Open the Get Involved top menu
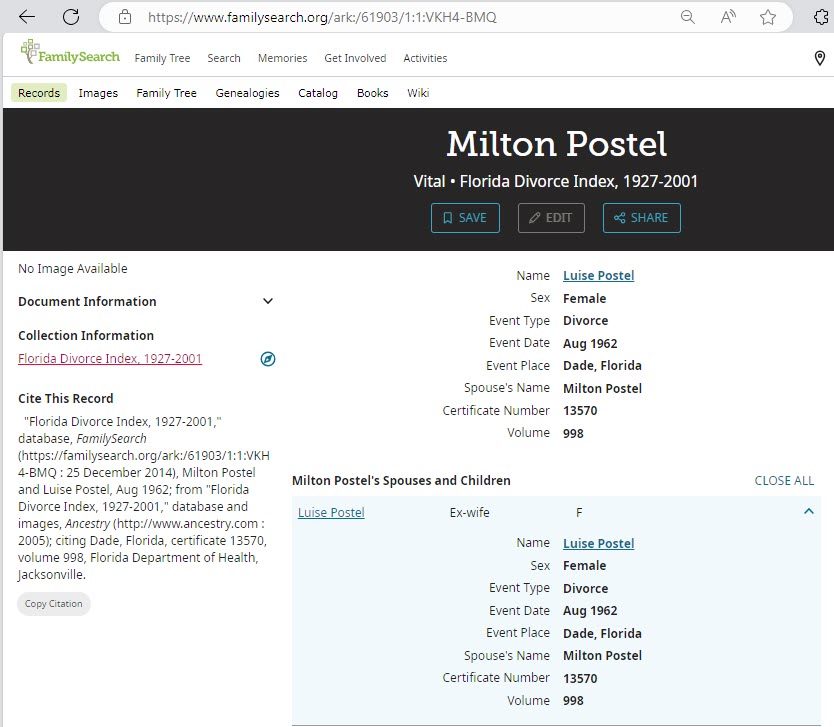 (x=355, y=58)
